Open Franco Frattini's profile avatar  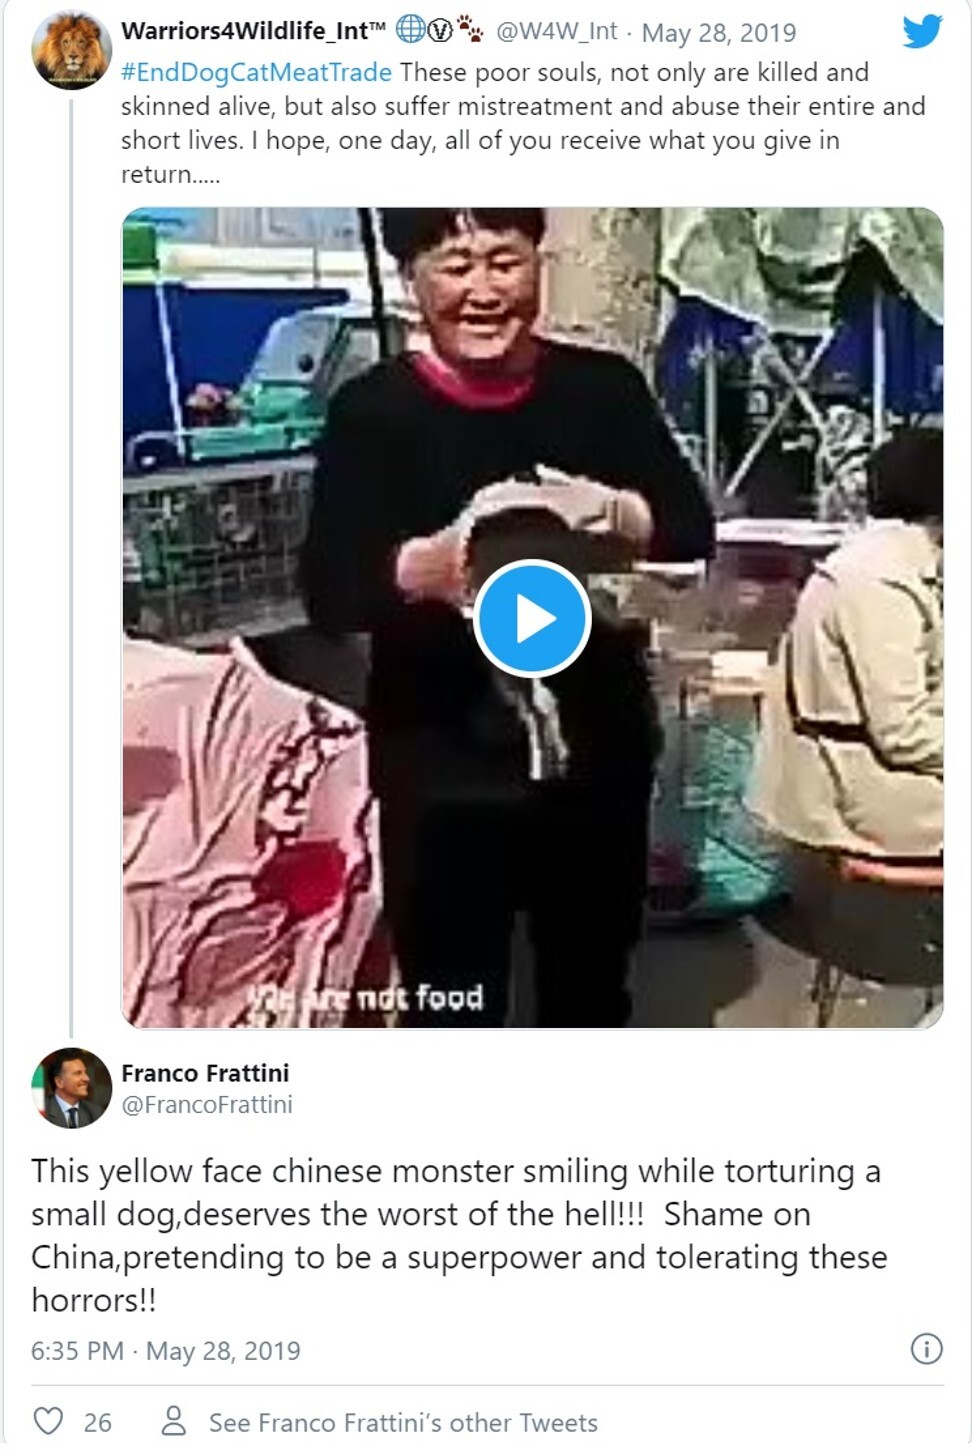pos(71,1088)
